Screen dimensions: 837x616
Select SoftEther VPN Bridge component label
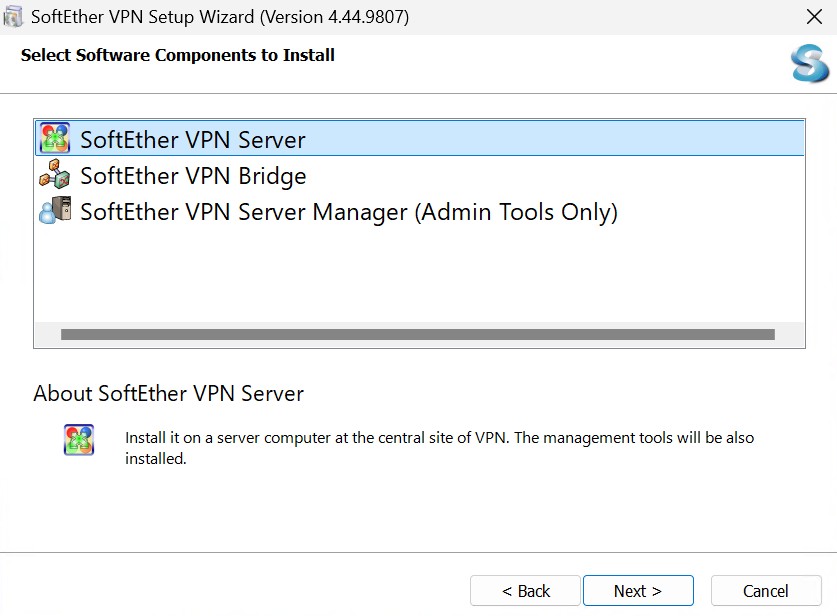193,176
